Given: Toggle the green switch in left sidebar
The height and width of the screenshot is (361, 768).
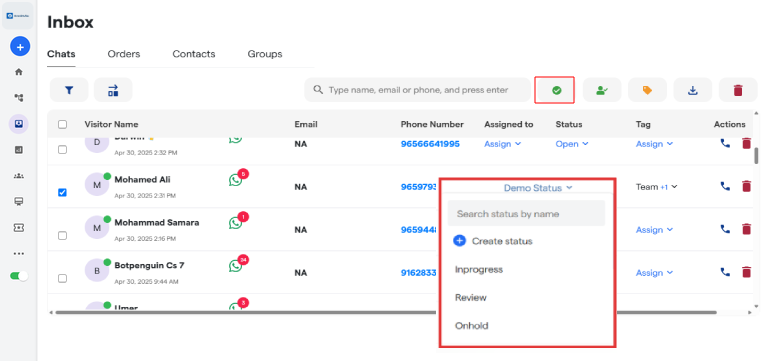Looking at the screenshot, I should coord(19,276).
